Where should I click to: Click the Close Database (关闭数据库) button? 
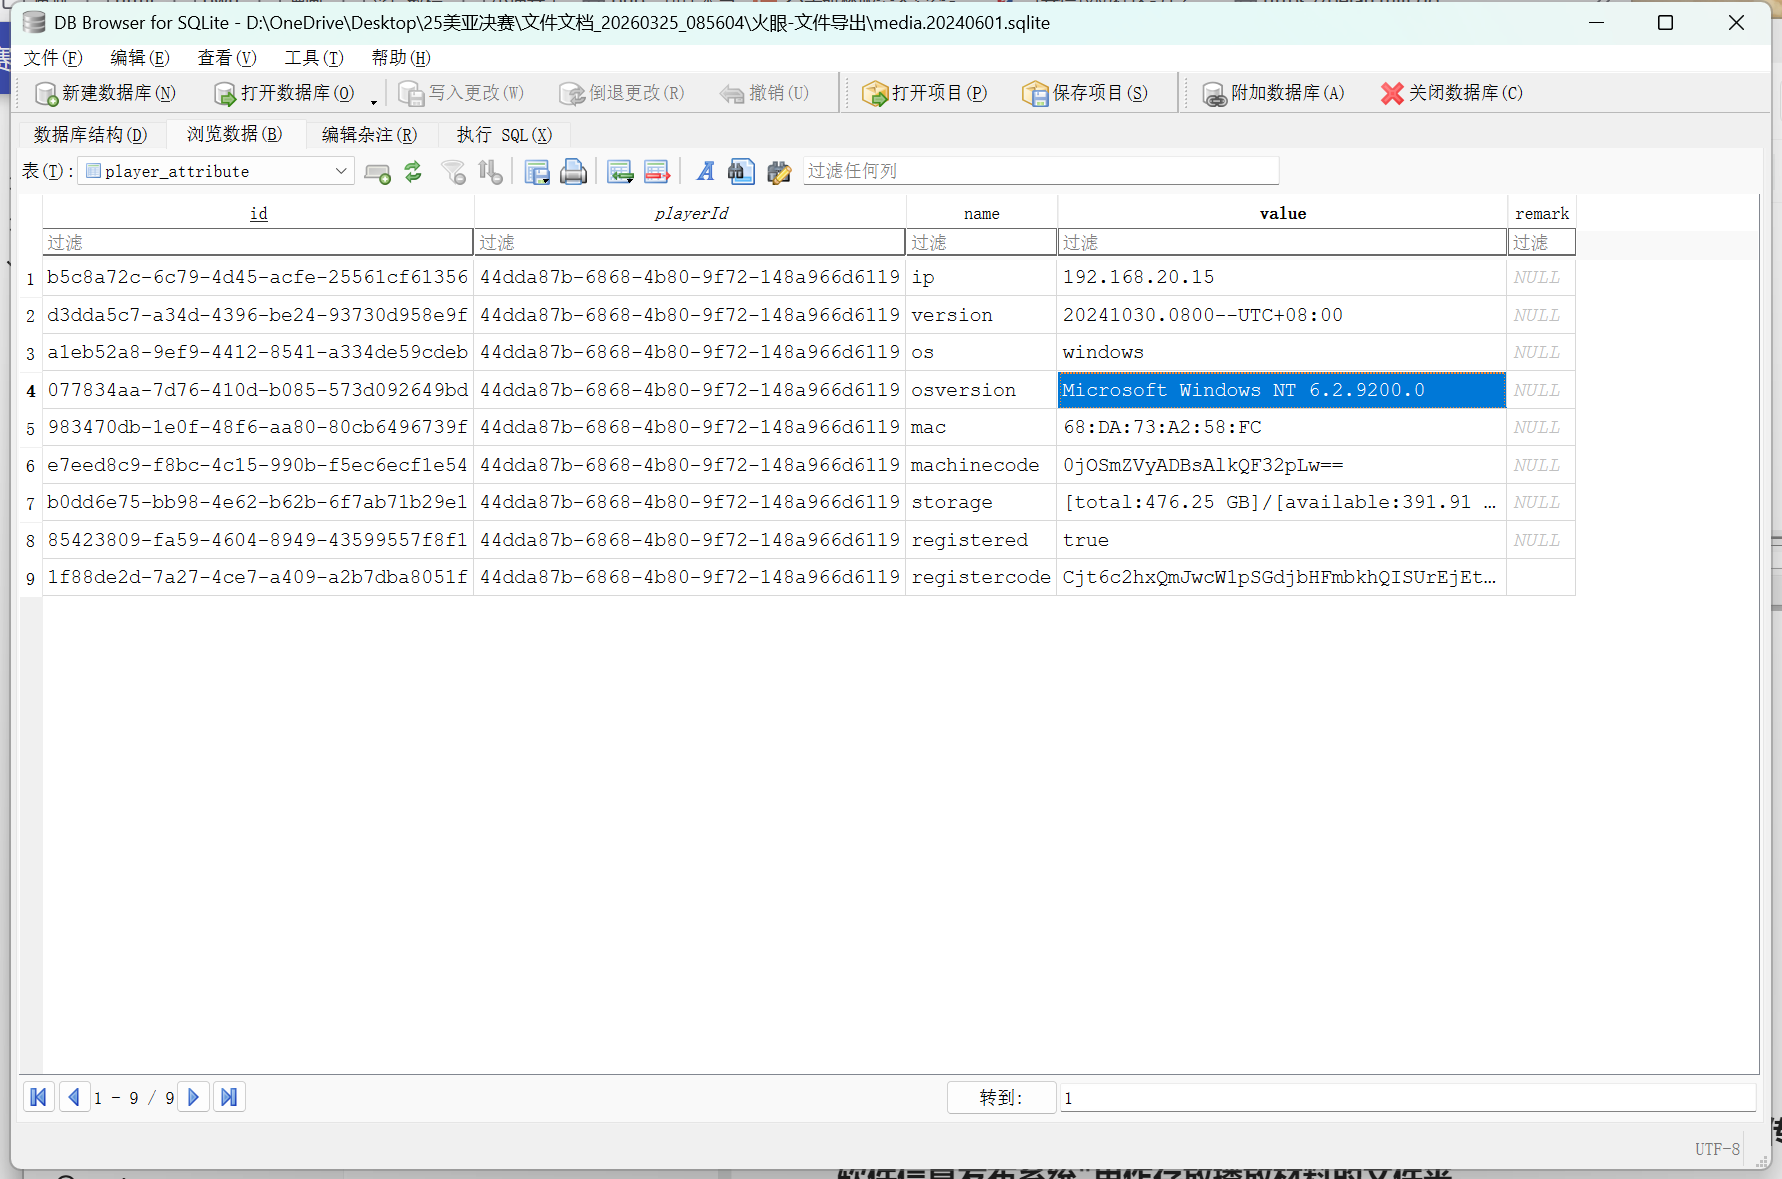(1452, 93)
